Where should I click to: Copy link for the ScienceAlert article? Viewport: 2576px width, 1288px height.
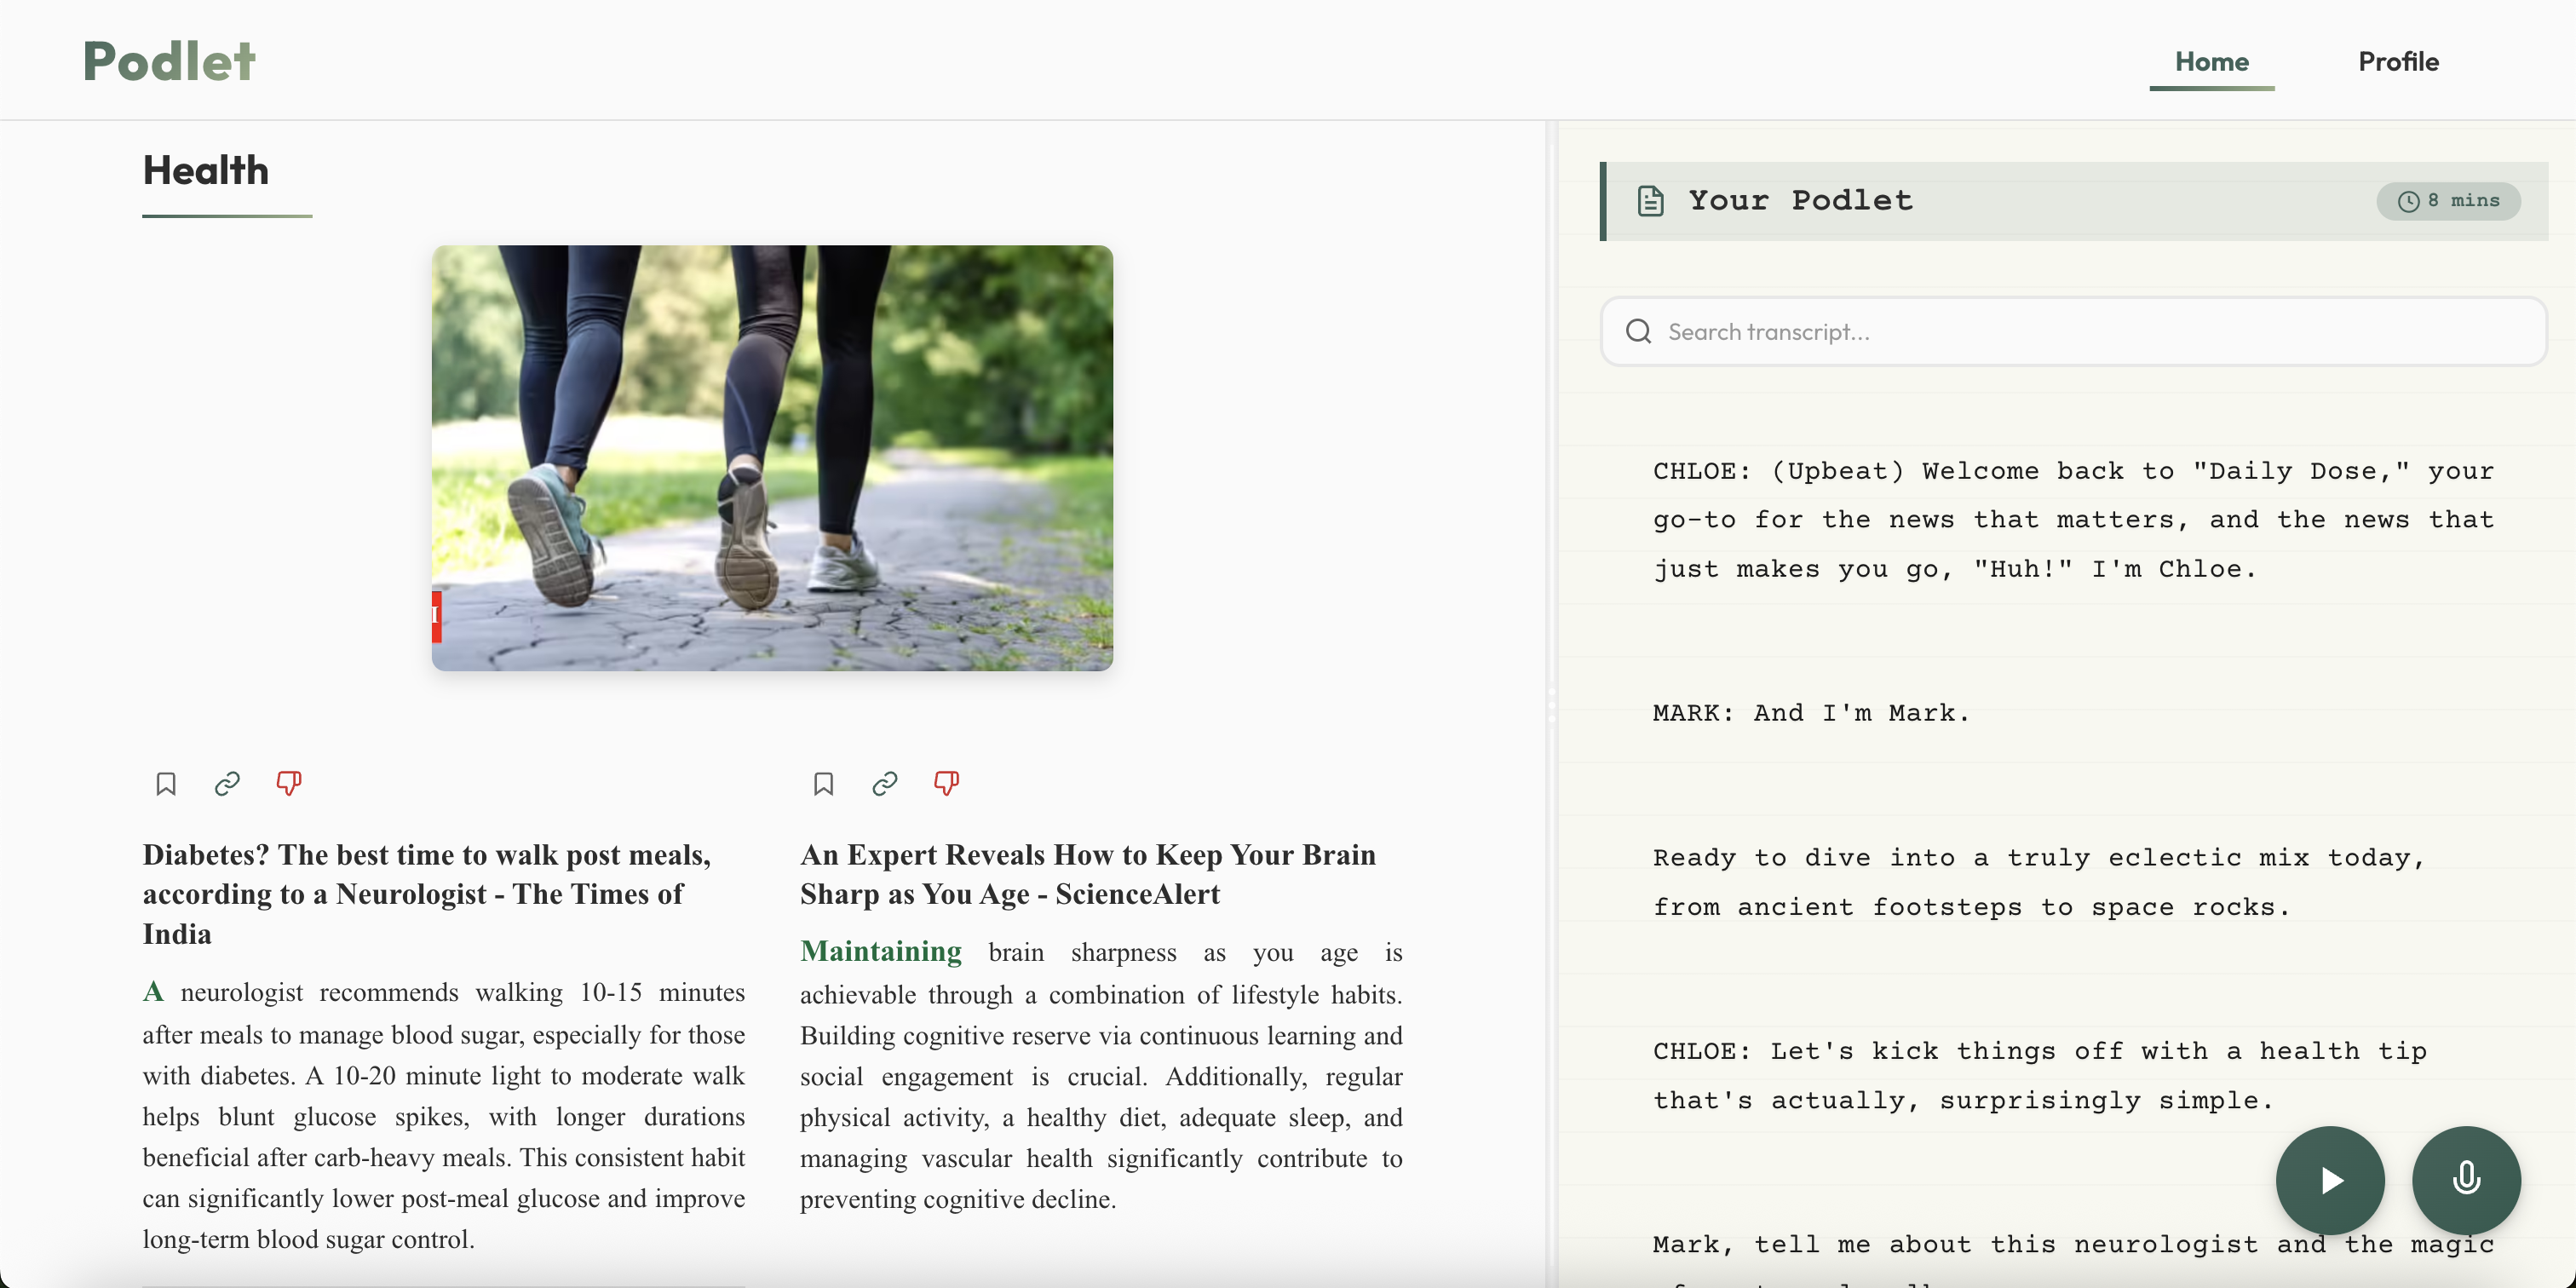tap(885, 783)
